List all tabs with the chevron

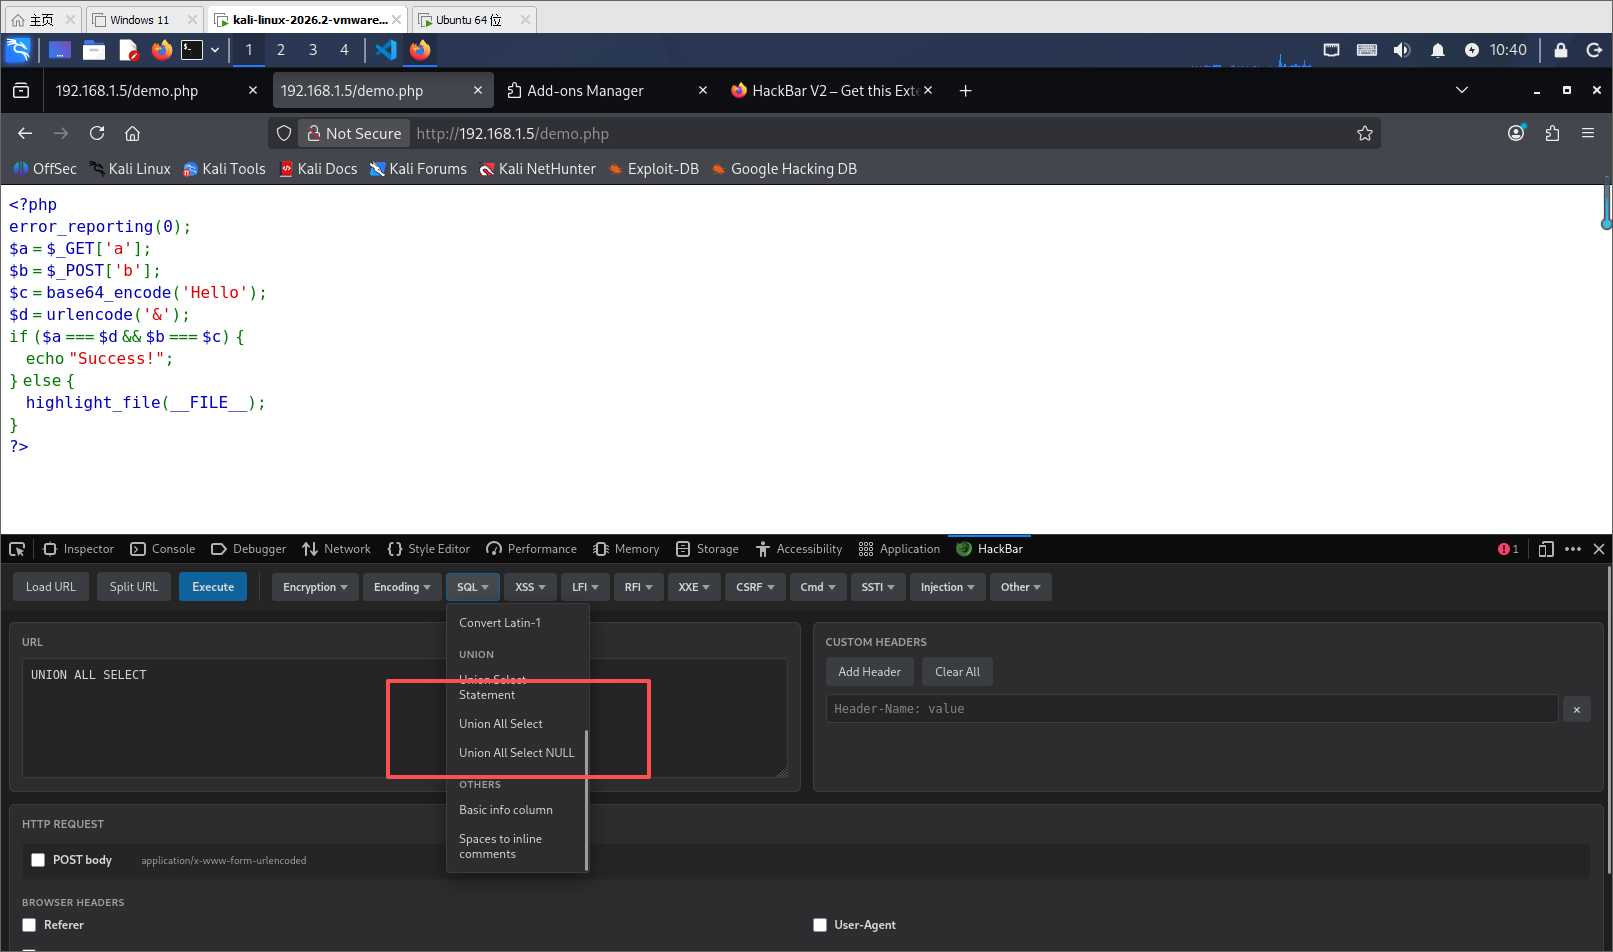point(1461,91)
